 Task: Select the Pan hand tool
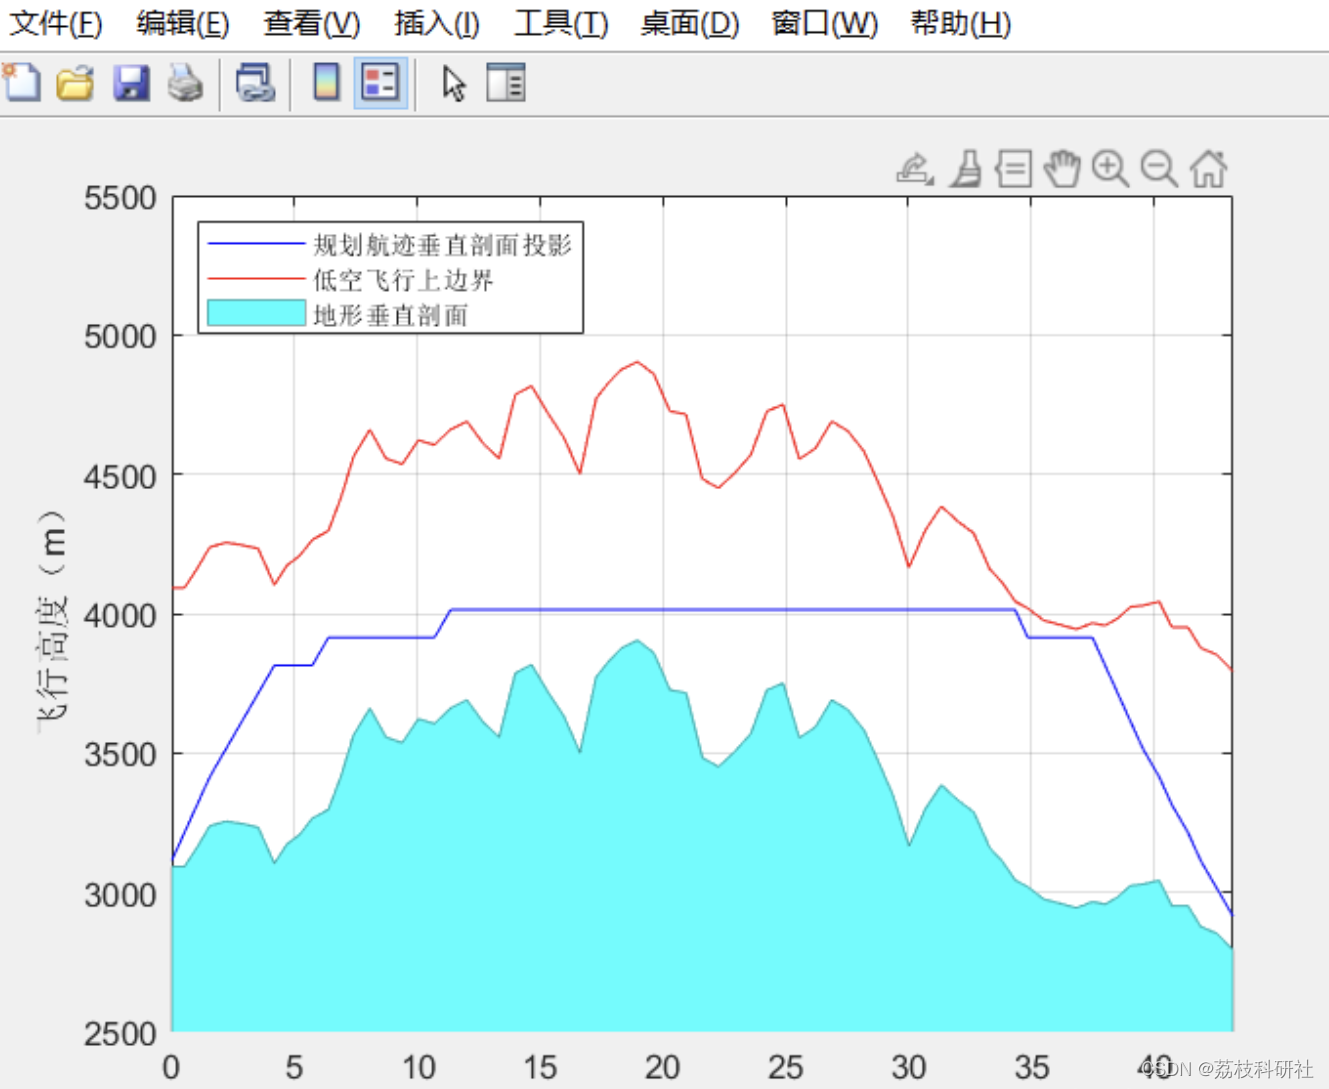click(1062, 168)
